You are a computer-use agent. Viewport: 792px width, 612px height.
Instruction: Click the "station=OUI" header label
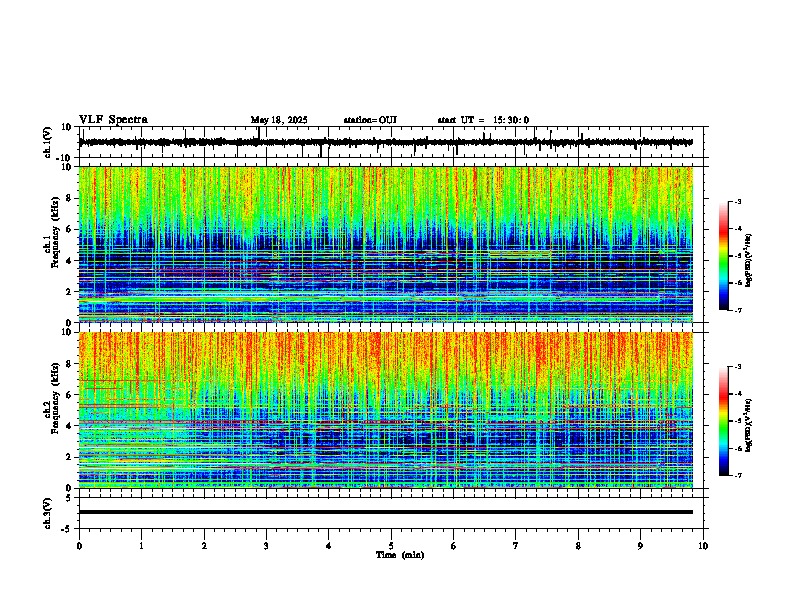370,120
